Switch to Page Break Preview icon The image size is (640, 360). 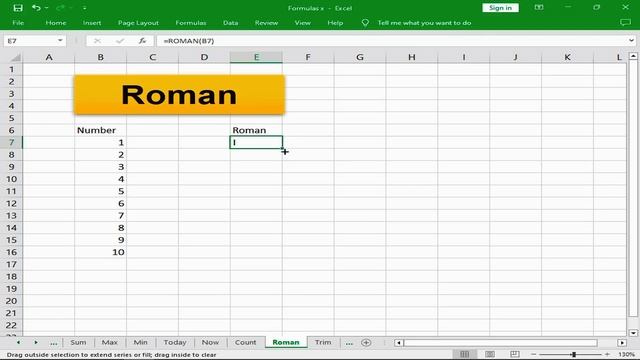click(x=515, y=354)
